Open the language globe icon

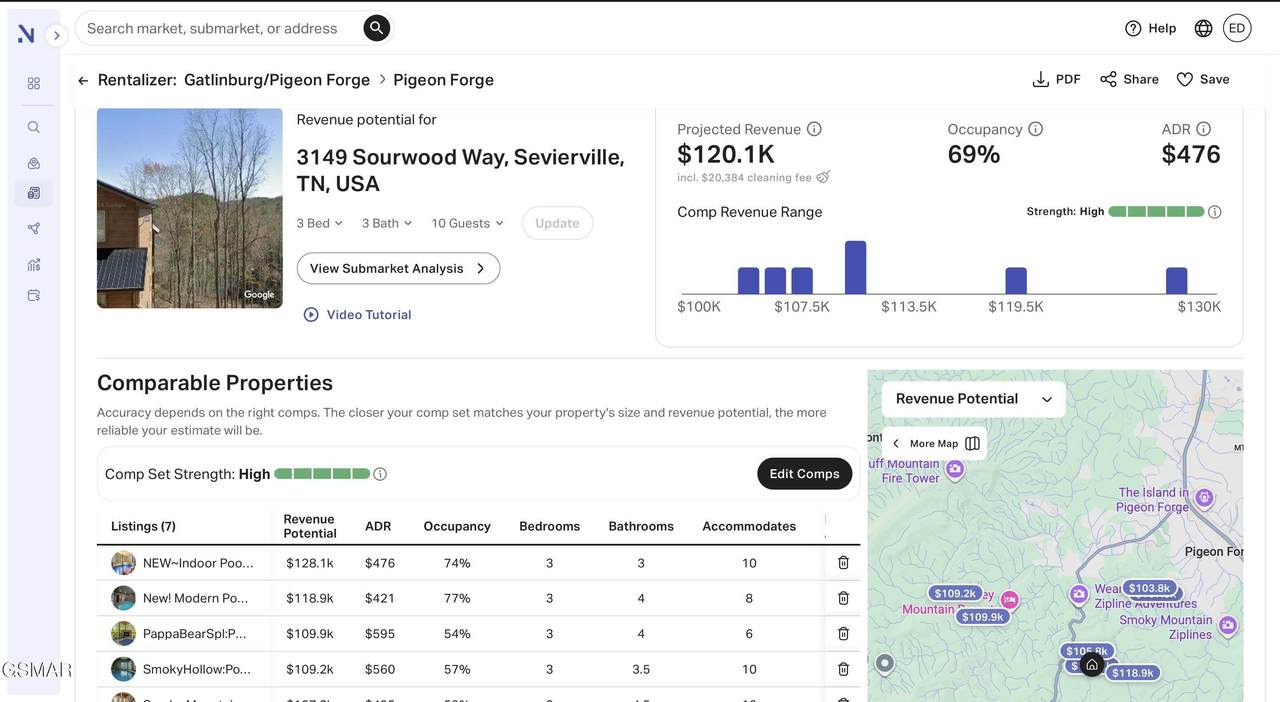click(x=1203, y=28)
